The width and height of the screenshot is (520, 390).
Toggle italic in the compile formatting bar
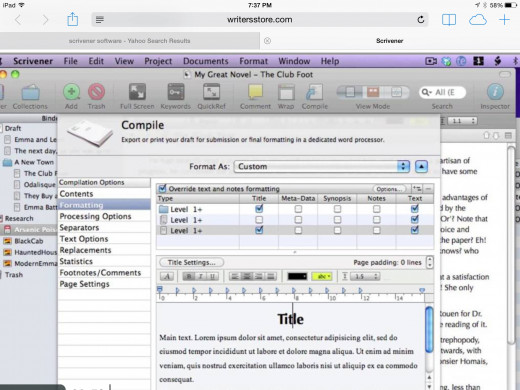[201, 276]
